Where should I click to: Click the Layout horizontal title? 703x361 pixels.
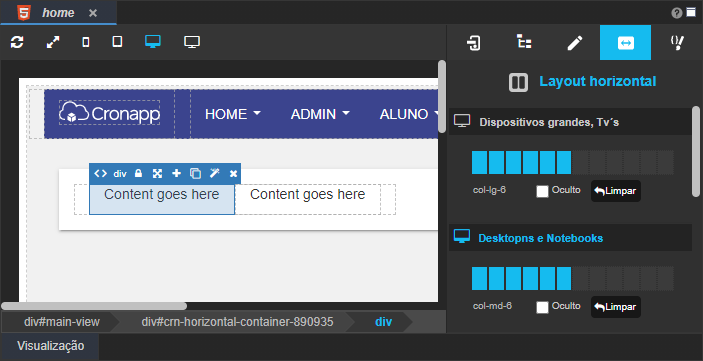click(598, 81)
